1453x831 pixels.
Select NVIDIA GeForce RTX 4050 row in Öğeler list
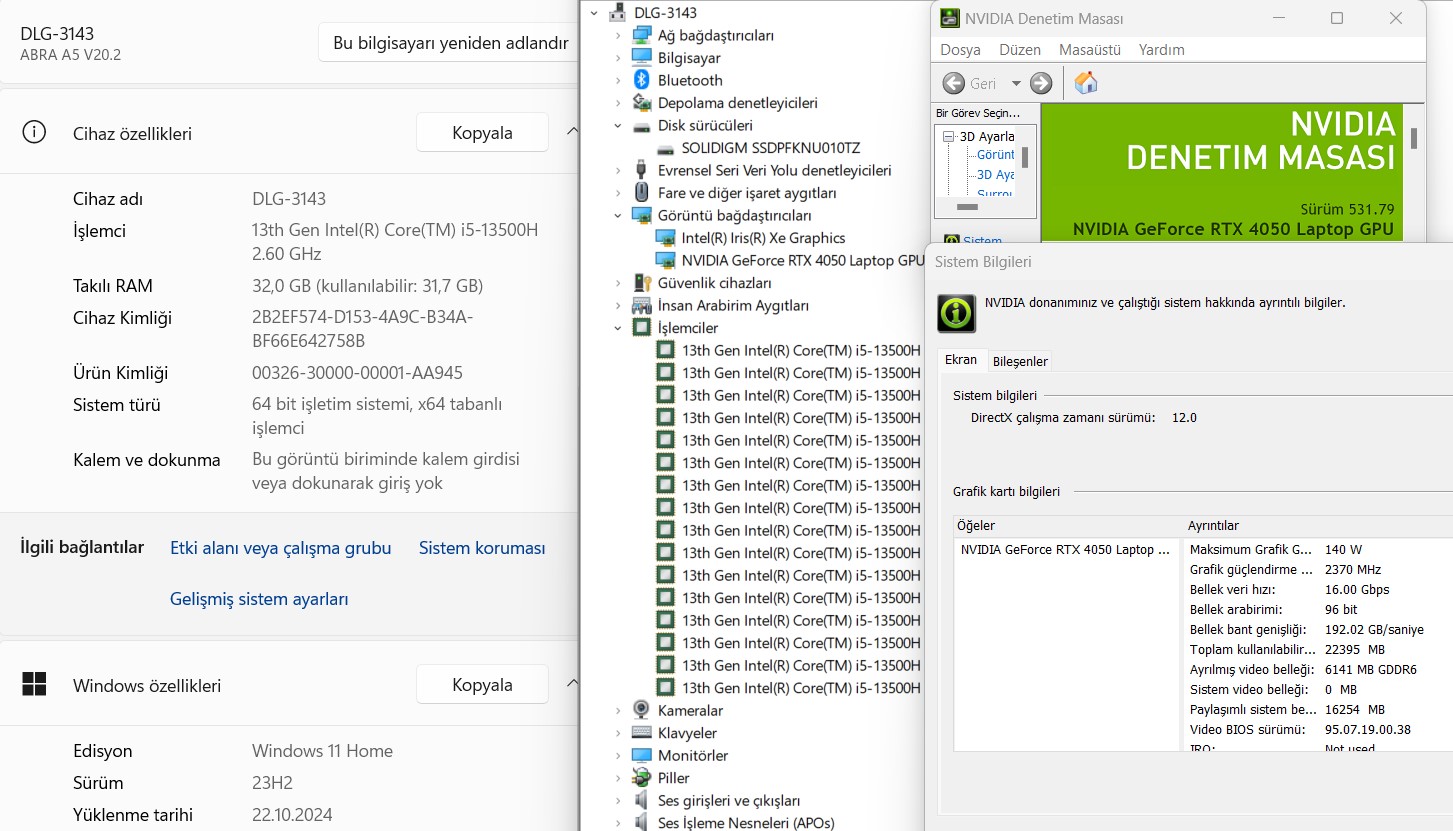[x=1066, y=549]
